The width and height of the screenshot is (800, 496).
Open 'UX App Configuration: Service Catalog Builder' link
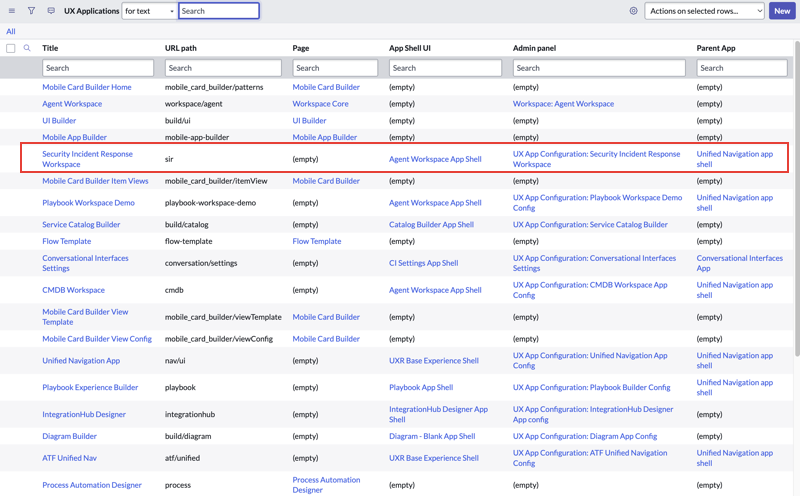[590, 225]
